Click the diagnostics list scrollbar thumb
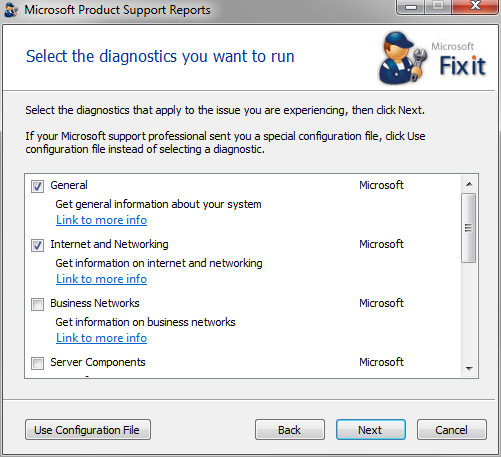The height and width of the screenshot is (457, 501). [469, 228]
